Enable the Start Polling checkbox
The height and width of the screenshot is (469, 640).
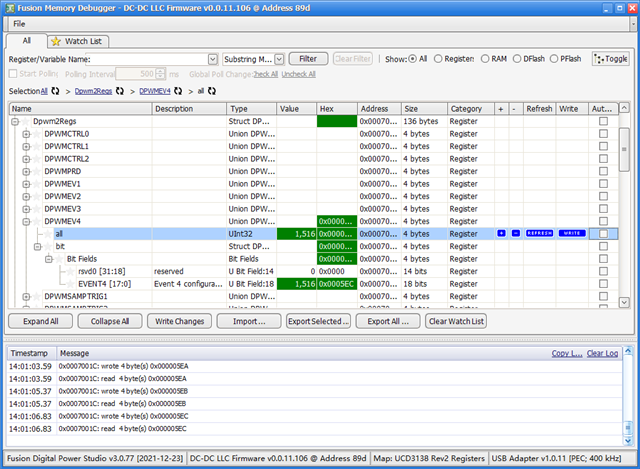pos(13,73)
